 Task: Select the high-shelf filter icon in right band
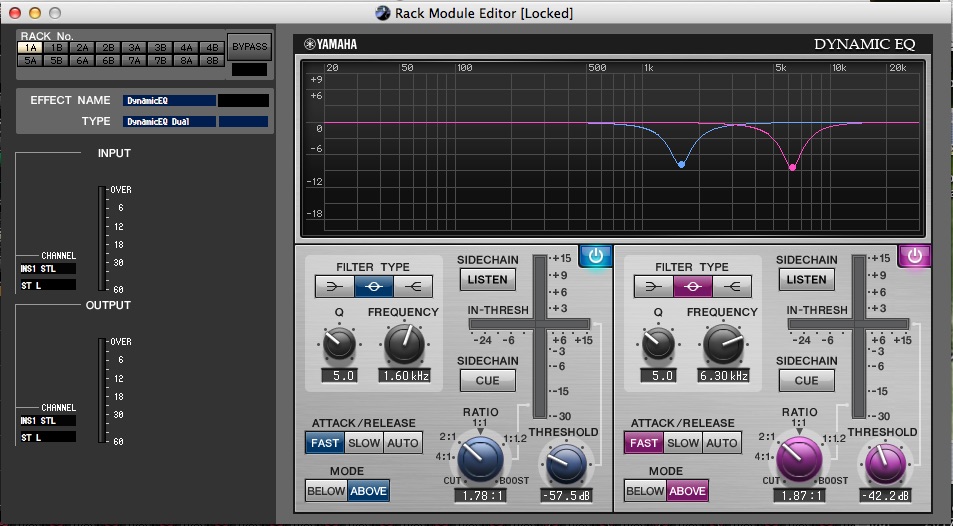(731, 287)
